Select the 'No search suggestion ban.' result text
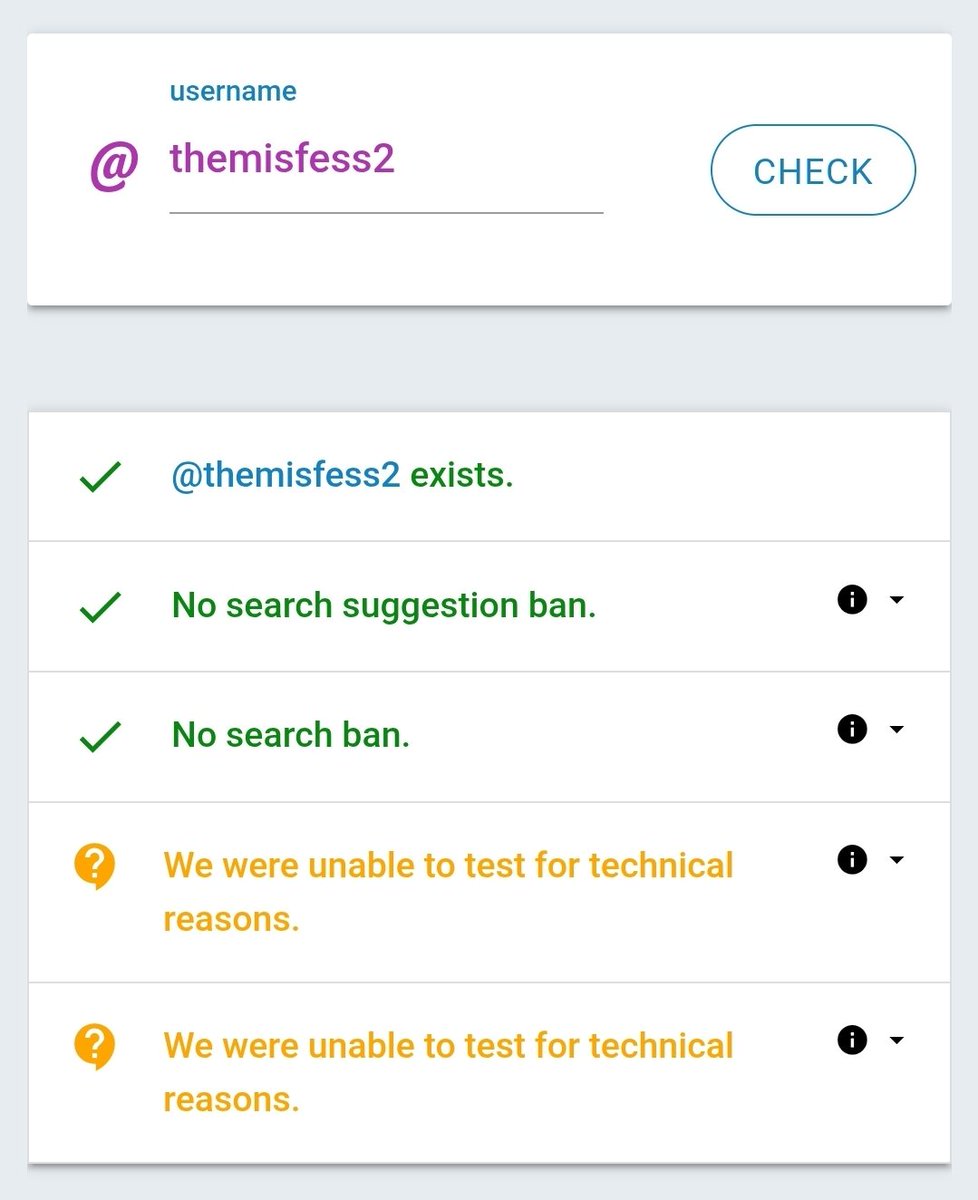Screen dimensions: 978x1200 [384, 605]
